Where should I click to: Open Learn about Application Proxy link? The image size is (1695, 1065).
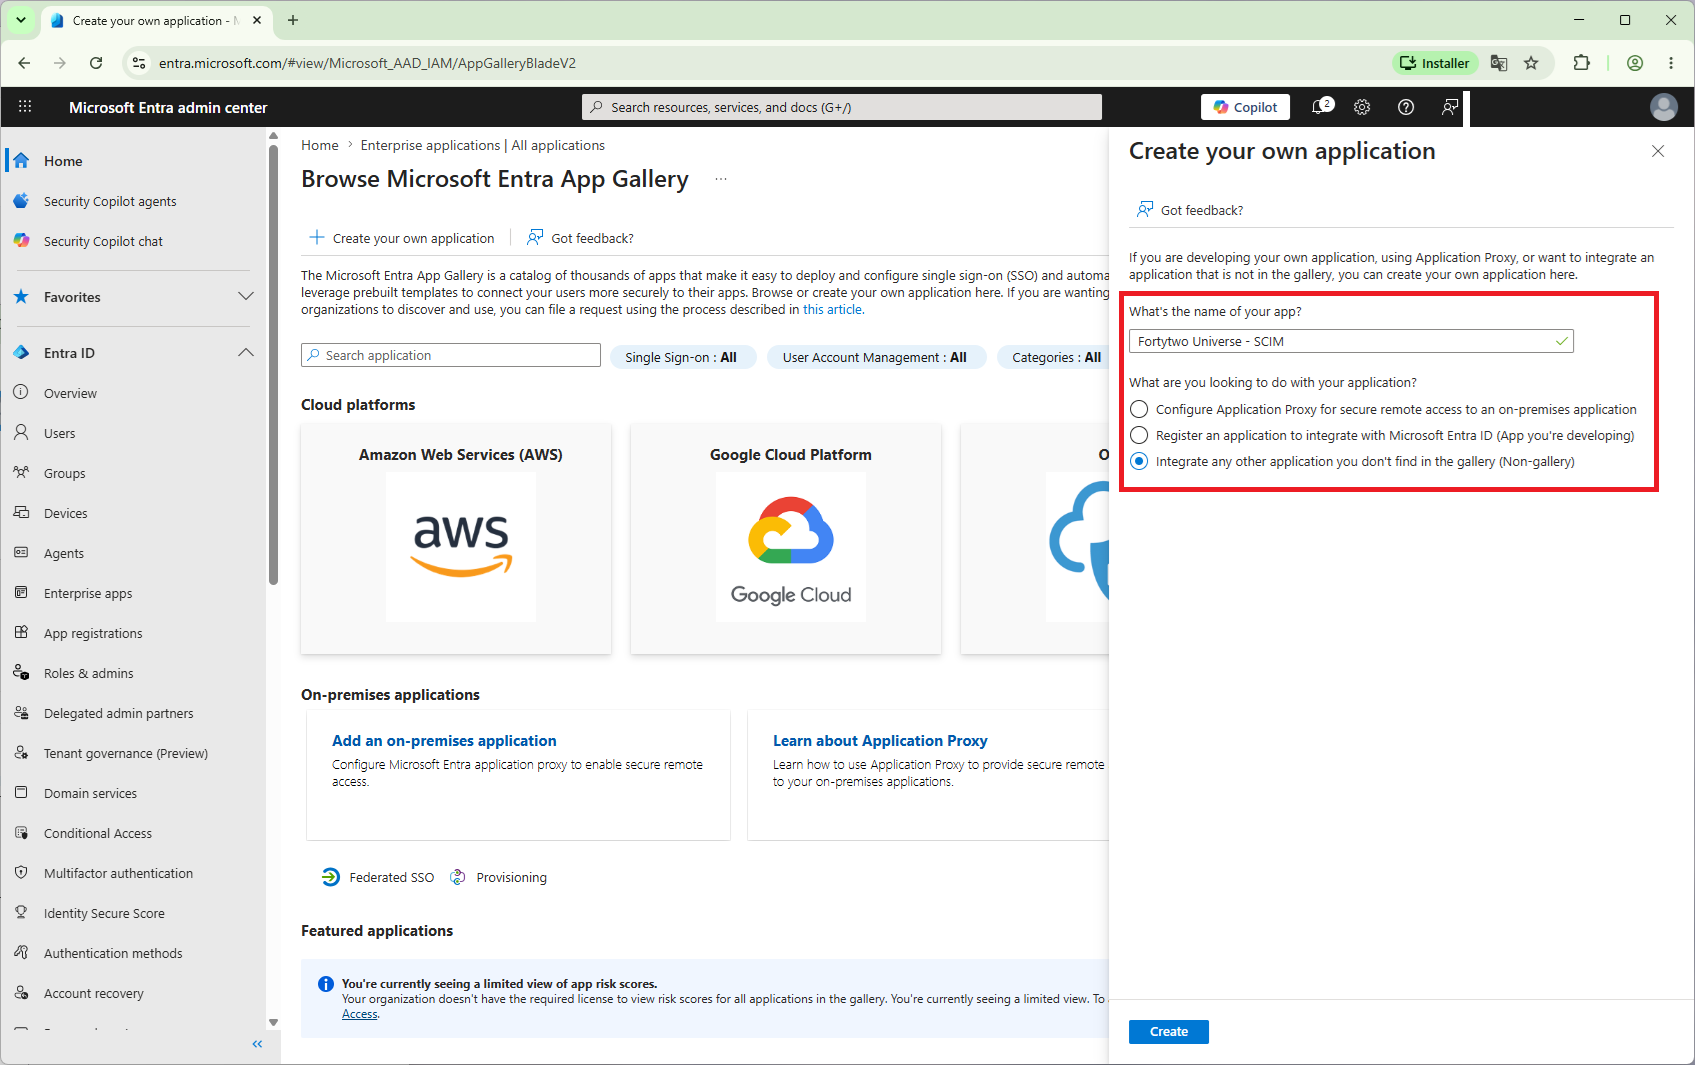(x=880, y=741)
